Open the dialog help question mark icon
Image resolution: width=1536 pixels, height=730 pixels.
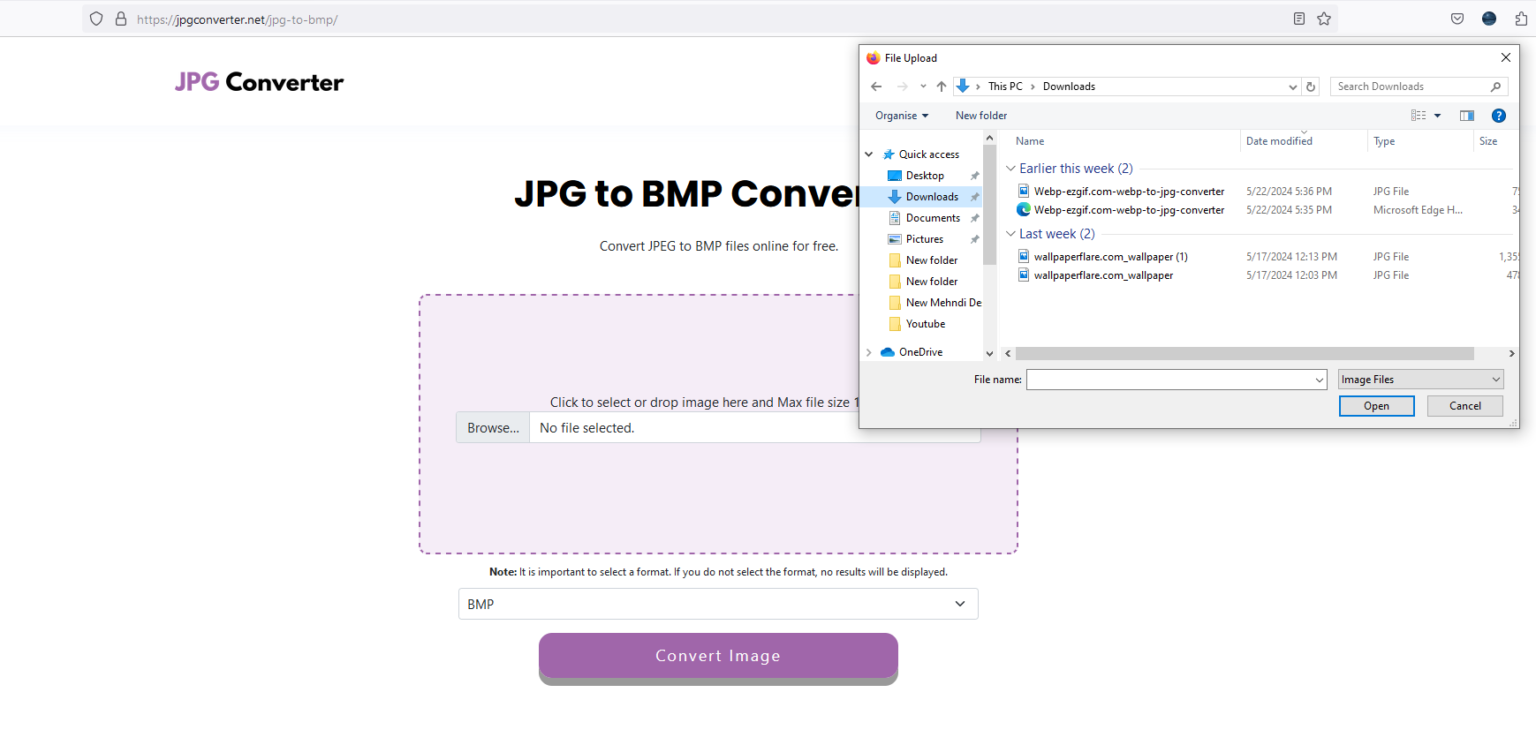1498,116
